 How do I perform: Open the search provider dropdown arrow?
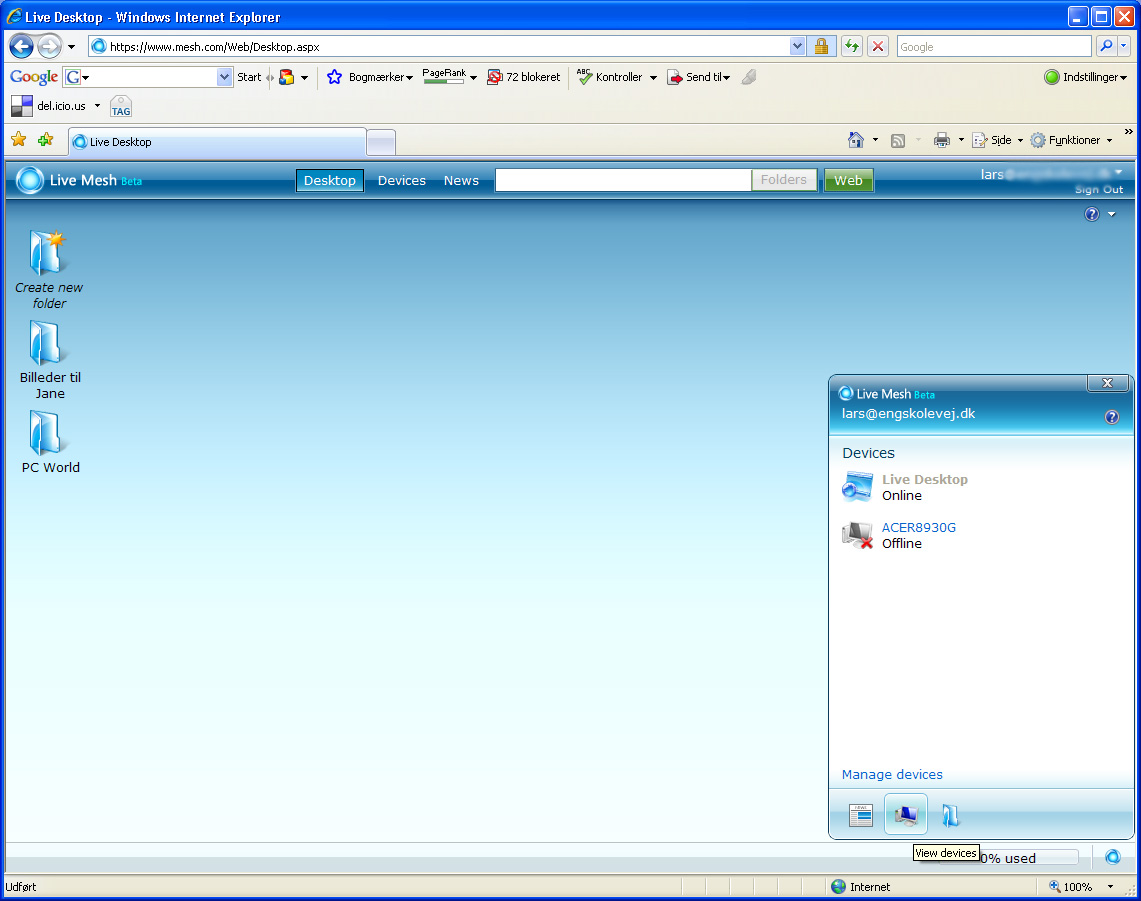pyautogui.click(x=1124, y=46)
